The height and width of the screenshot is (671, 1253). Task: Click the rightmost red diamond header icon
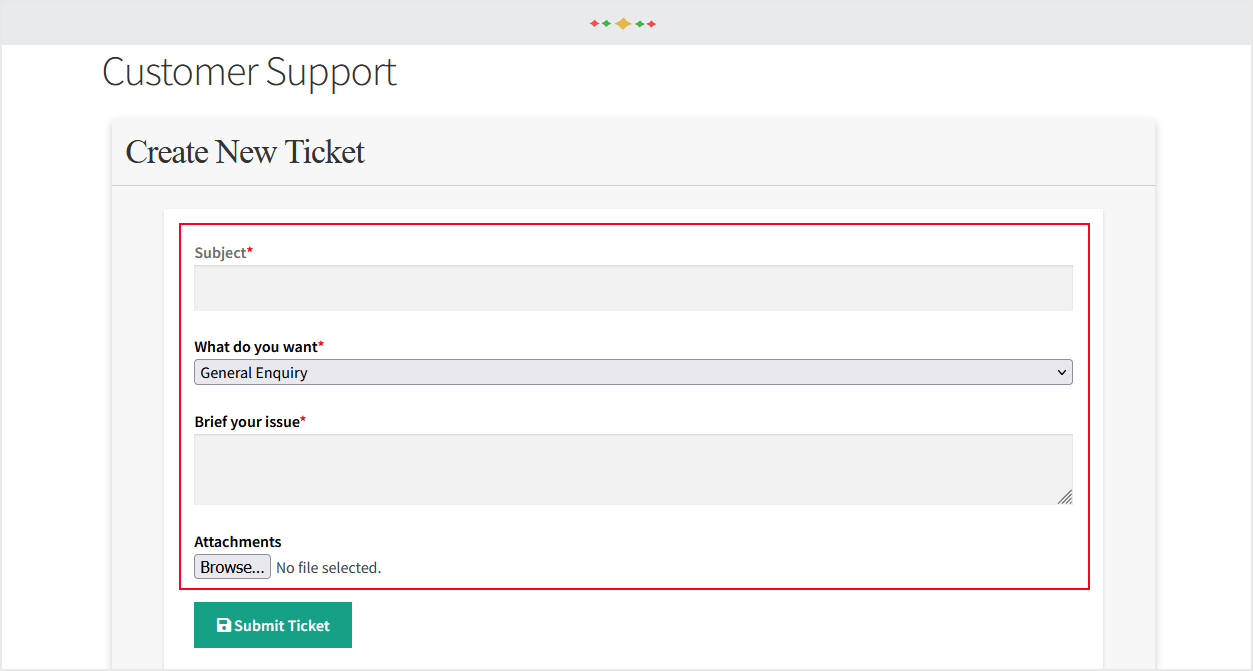652,23
